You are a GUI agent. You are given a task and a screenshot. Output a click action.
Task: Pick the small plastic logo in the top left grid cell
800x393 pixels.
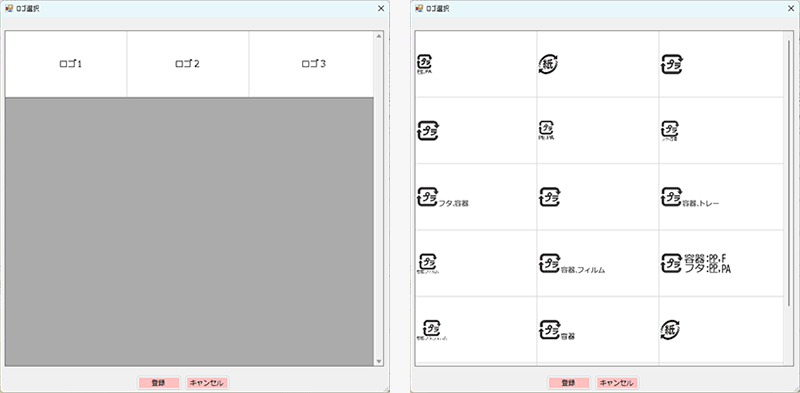[x=424, y=64]
